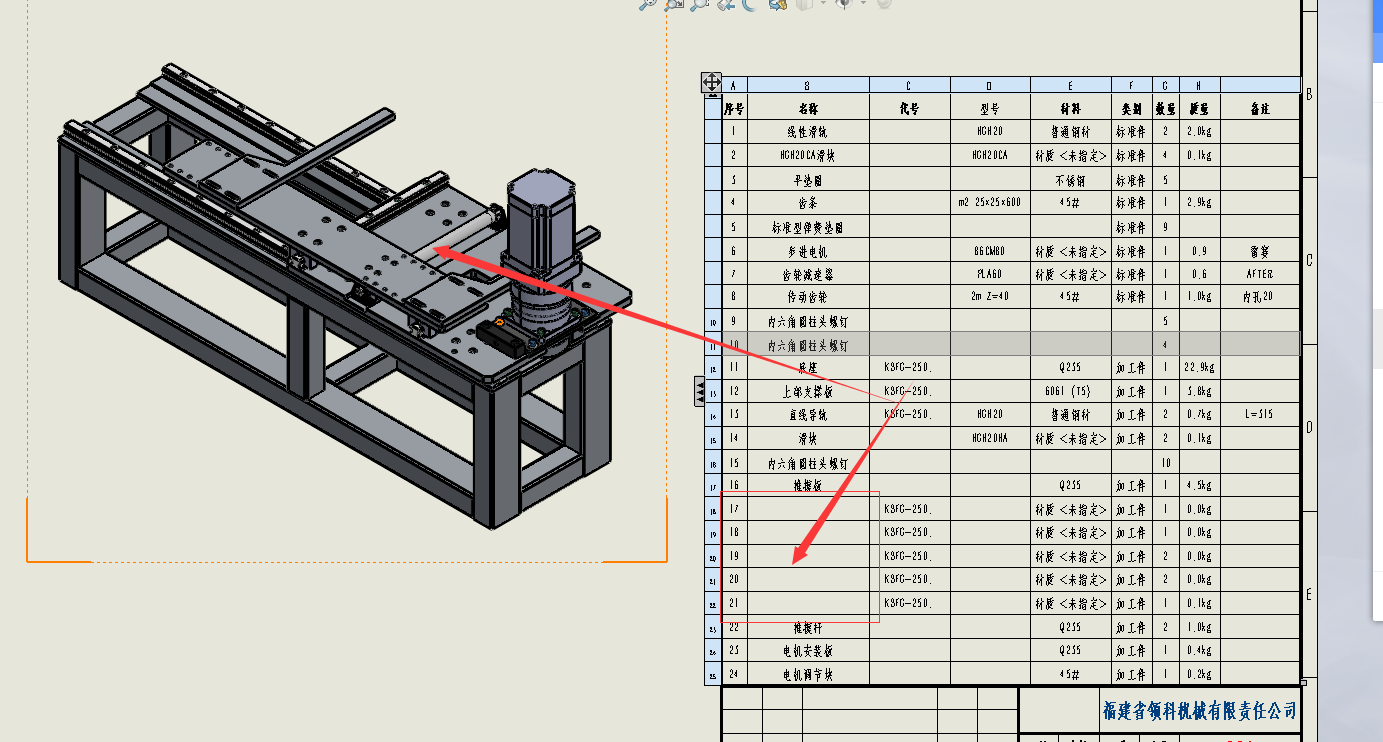Click the 内六角圆柱头螺钉 cell in highlighted item 10 row
1383x742 pixels.
(x=808, y=346)
